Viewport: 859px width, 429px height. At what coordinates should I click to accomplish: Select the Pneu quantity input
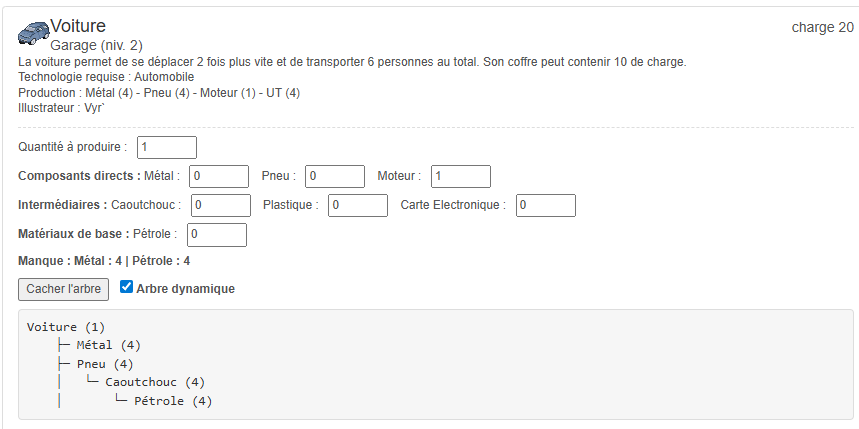pyautogui.click(x=334, y=176)
